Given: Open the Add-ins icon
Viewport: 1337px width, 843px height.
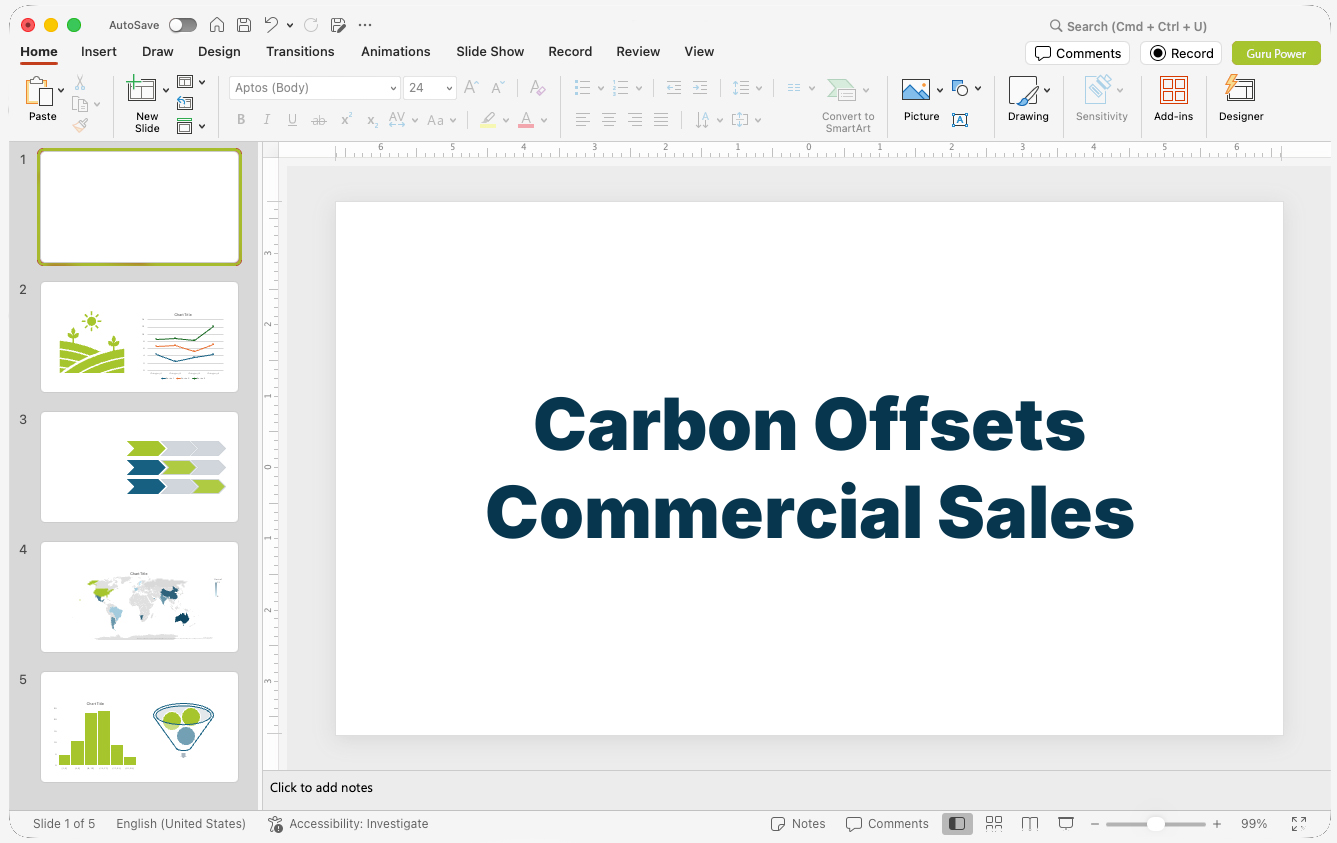Looking at the screenshot, I should pos(1174,90).
